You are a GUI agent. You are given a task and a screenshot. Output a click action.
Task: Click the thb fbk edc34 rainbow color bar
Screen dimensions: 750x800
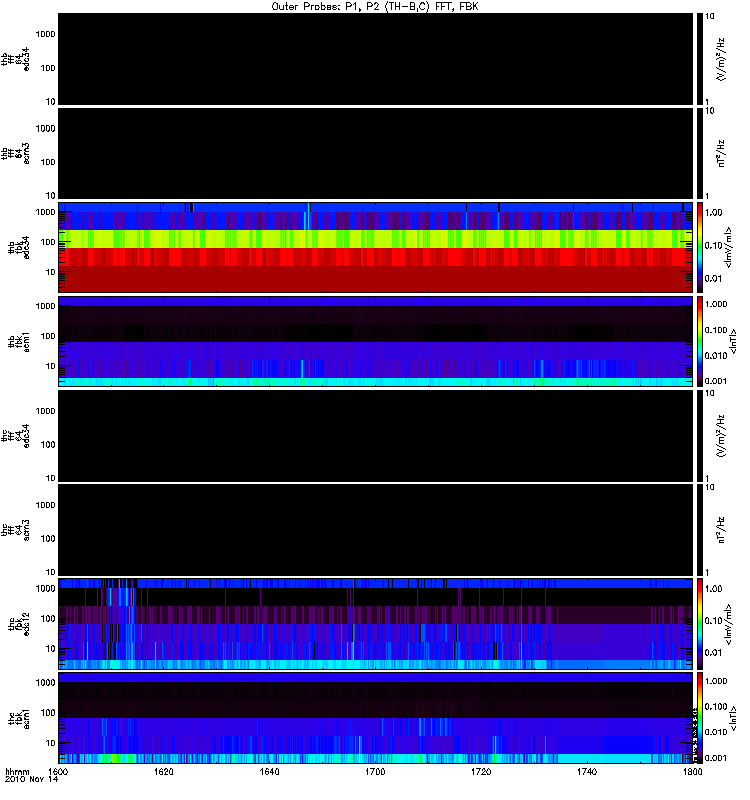tap(700, 247)
